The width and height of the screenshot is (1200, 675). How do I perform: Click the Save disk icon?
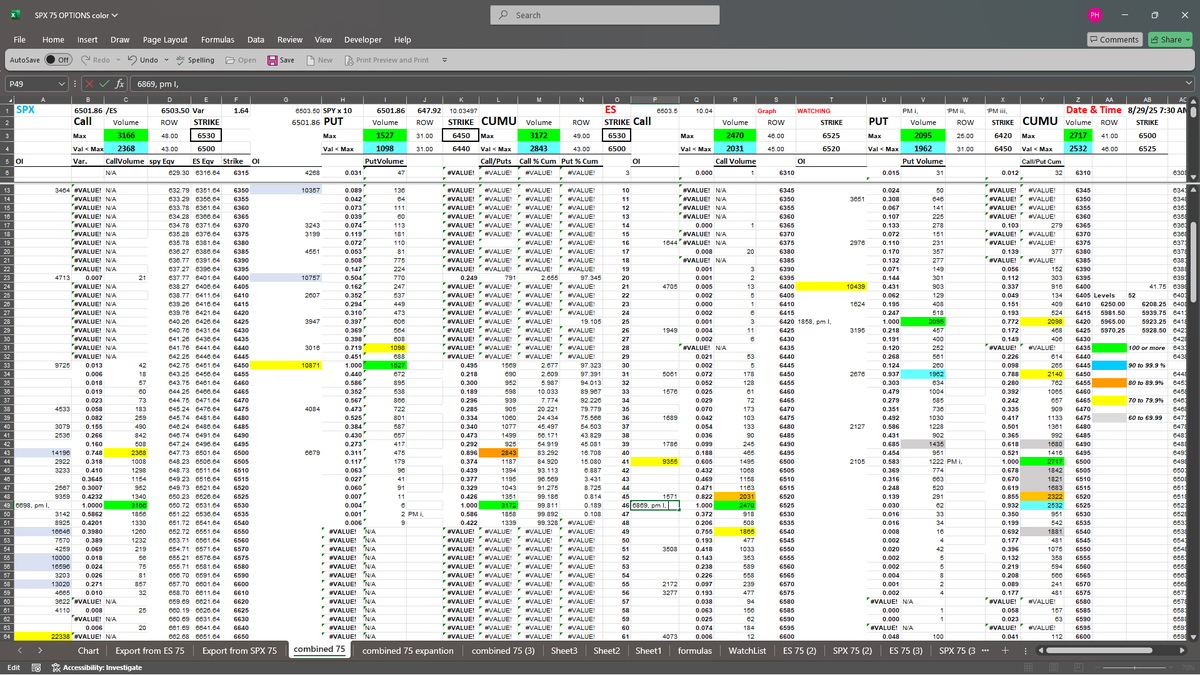click(272, 60)
